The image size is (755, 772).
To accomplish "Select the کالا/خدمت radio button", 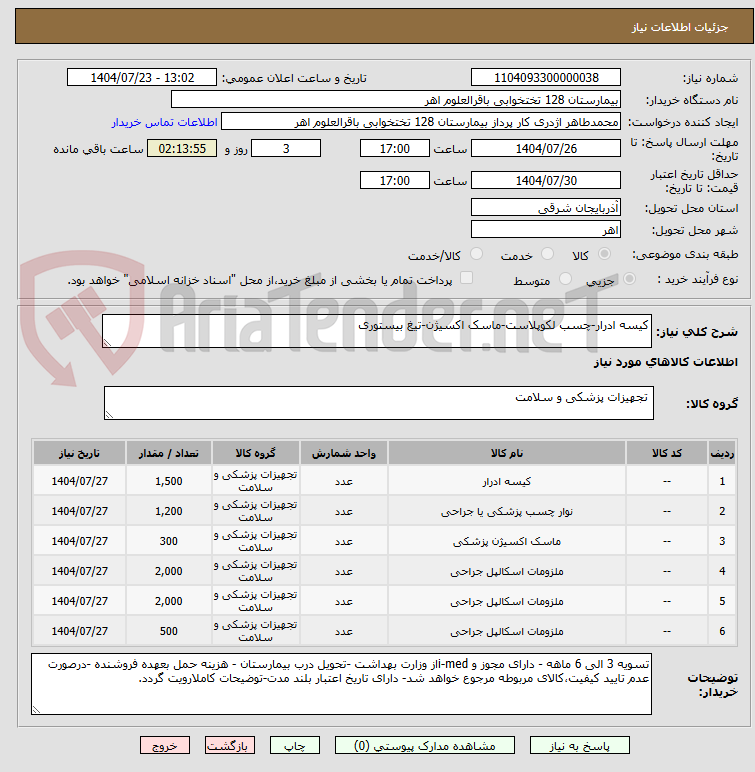I will (x=476, y=254).
